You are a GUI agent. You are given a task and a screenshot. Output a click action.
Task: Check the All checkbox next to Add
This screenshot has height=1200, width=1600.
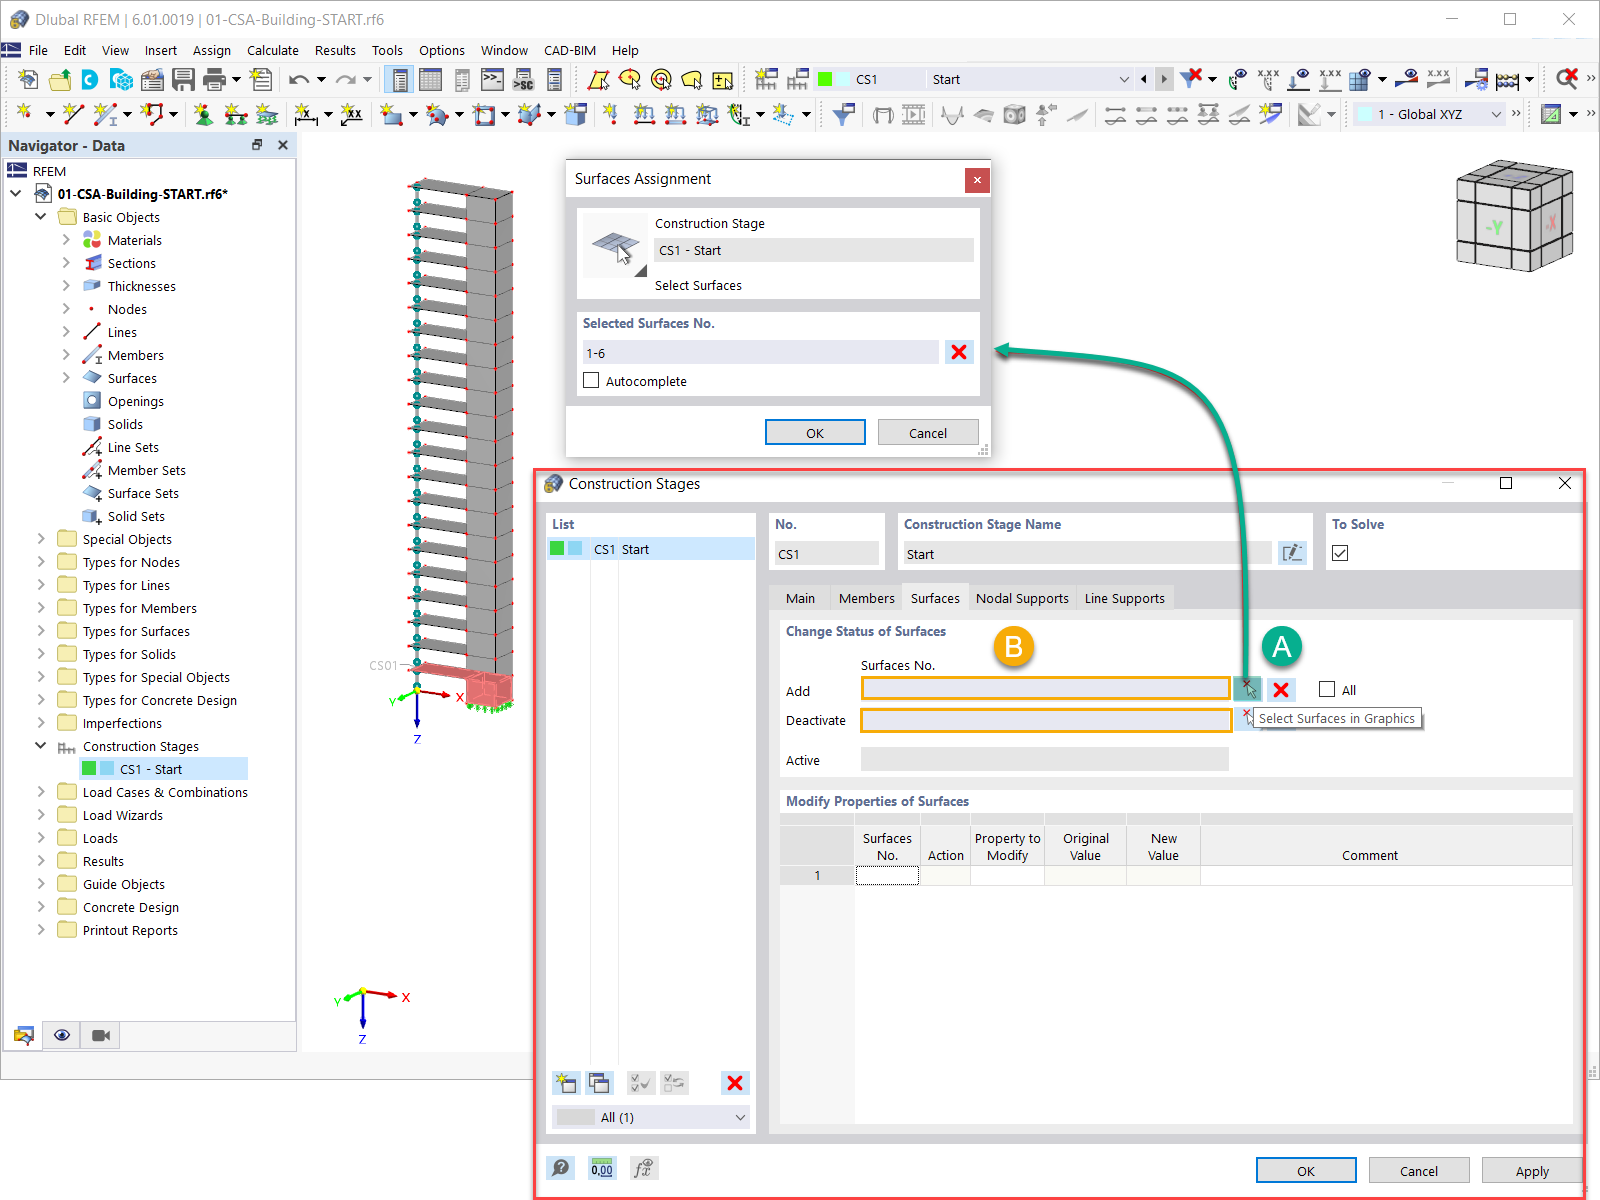pyautogui.click(x=1327, y=689)
